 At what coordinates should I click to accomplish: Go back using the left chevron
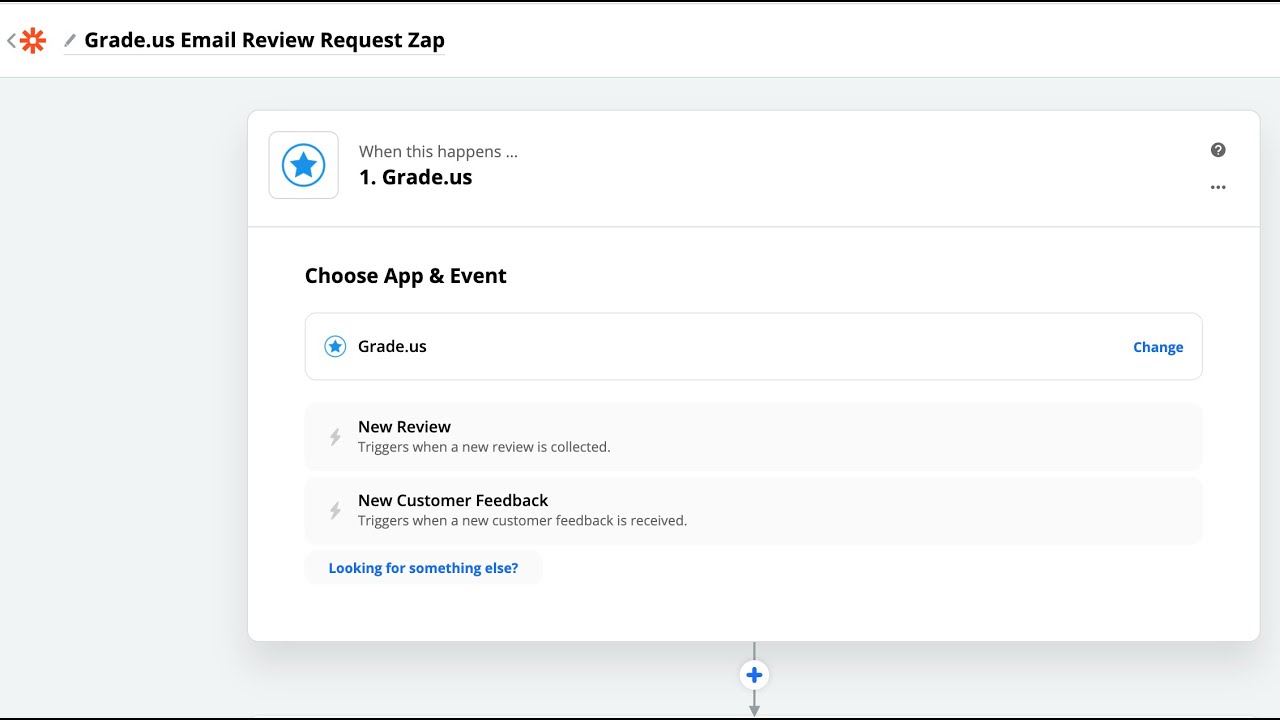coord(11,41)
